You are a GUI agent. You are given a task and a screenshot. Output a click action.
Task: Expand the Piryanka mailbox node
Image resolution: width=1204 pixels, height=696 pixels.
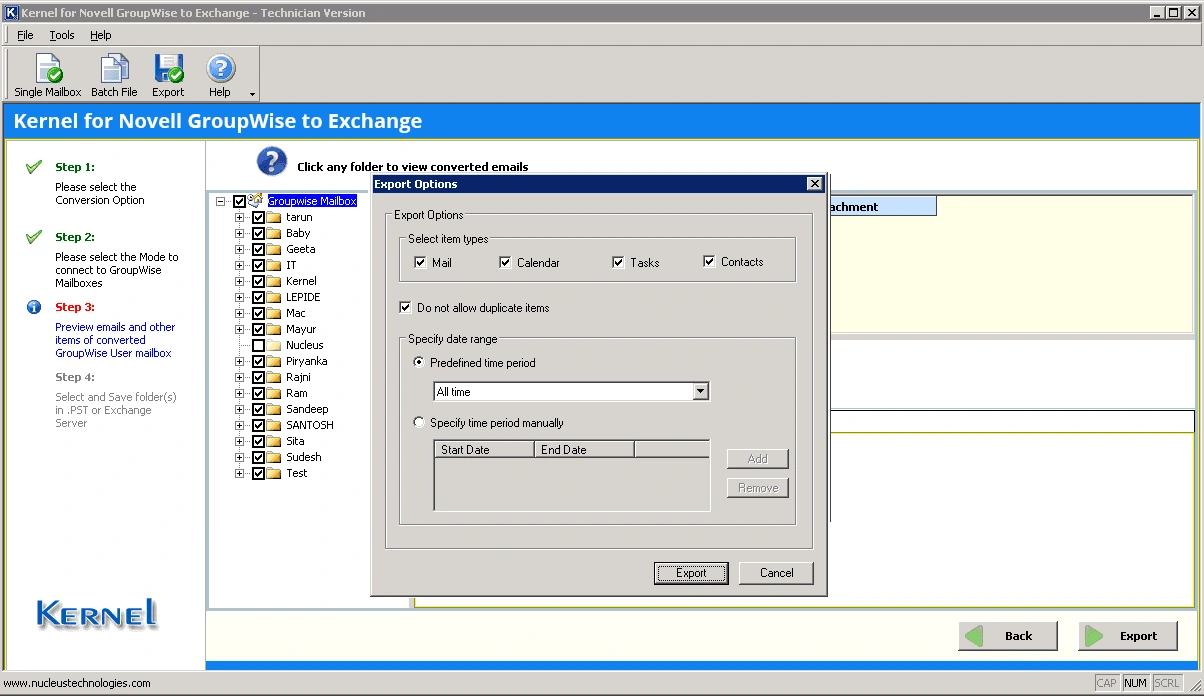point(239,361)
